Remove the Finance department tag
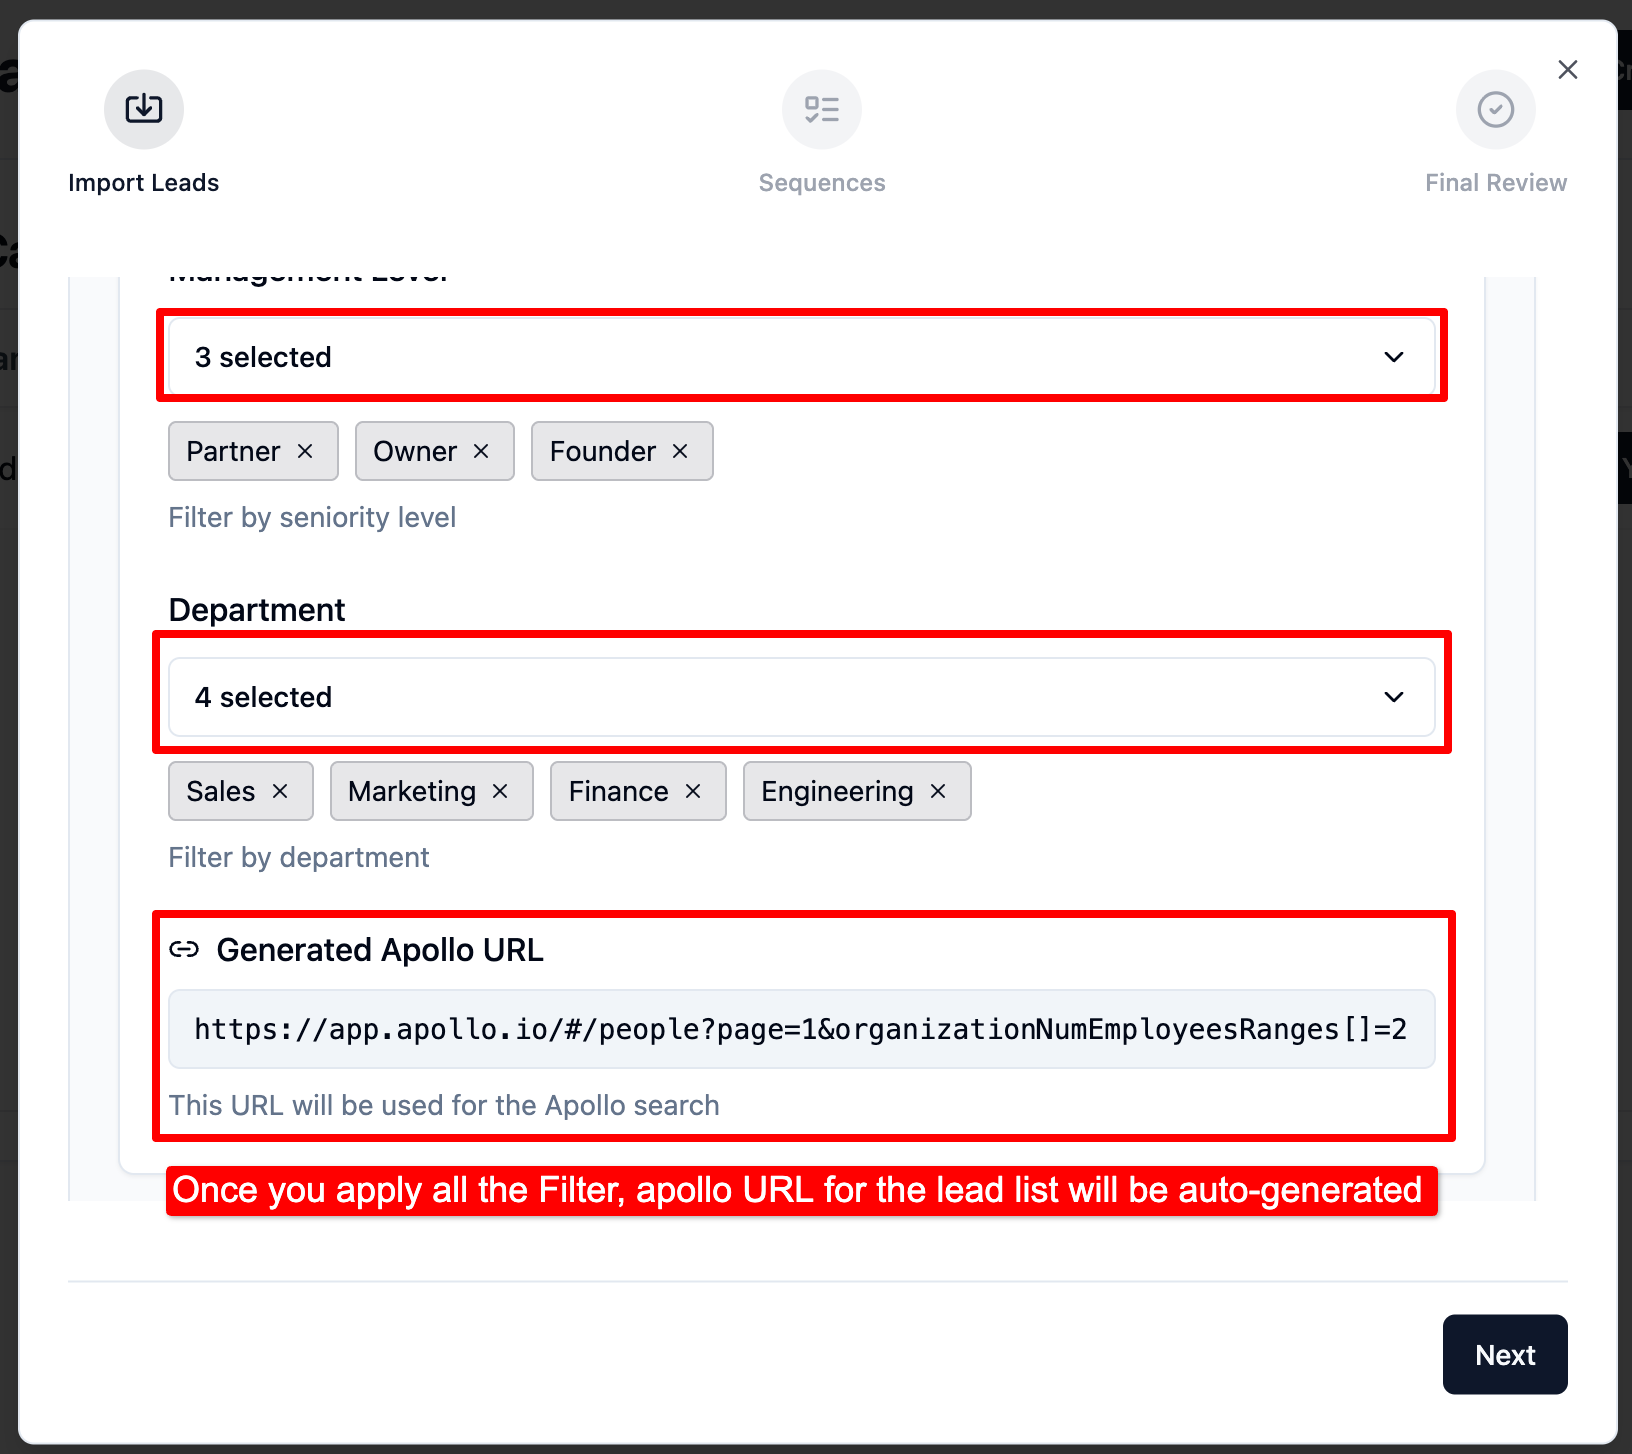The width and height of the screenshot is (1632, 1454). coord(693,791)
